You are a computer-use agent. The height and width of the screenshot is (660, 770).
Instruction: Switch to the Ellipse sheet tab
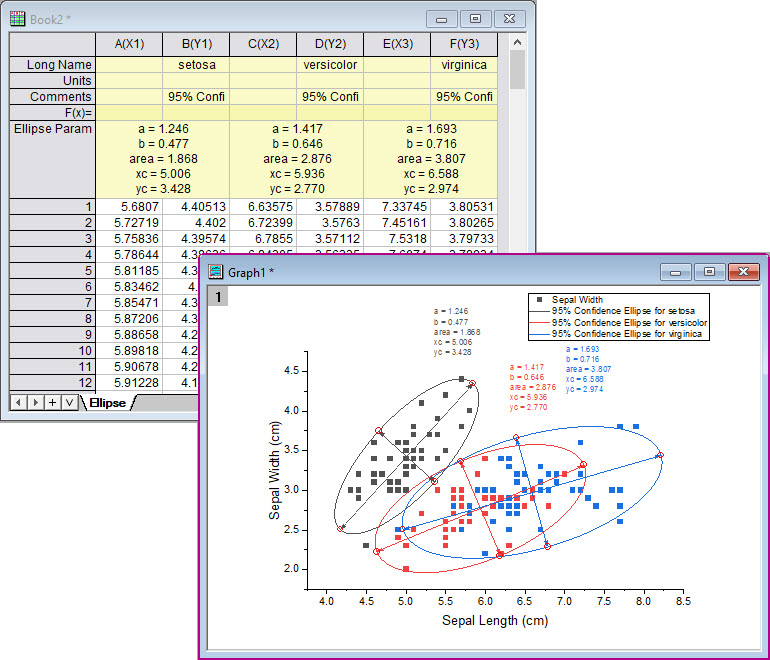pyautogui.click(x=105, y=403)
